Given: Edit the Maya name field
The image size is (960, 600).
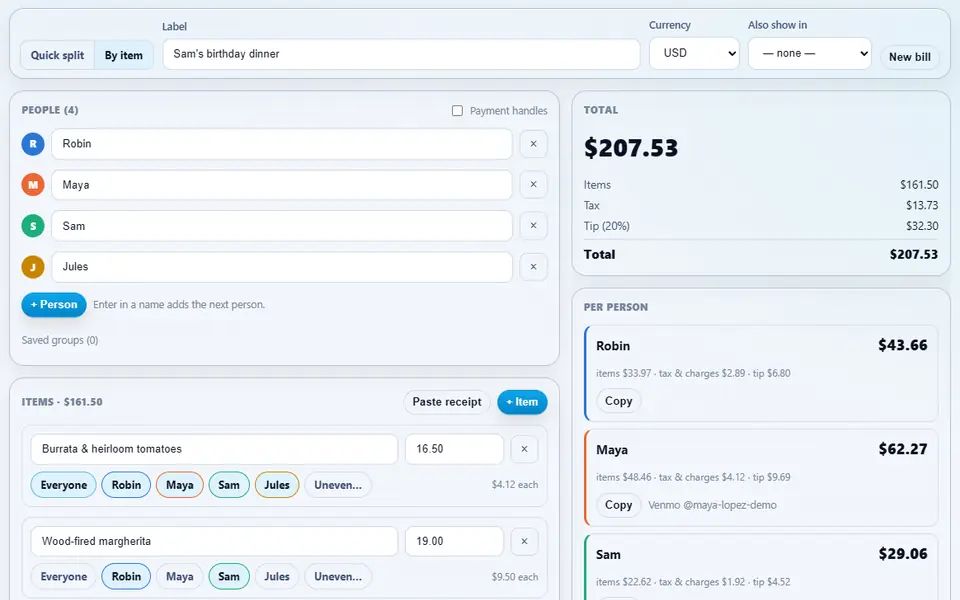Looking at the screenshot, I should pyautogui.click(x=282, y=185).
